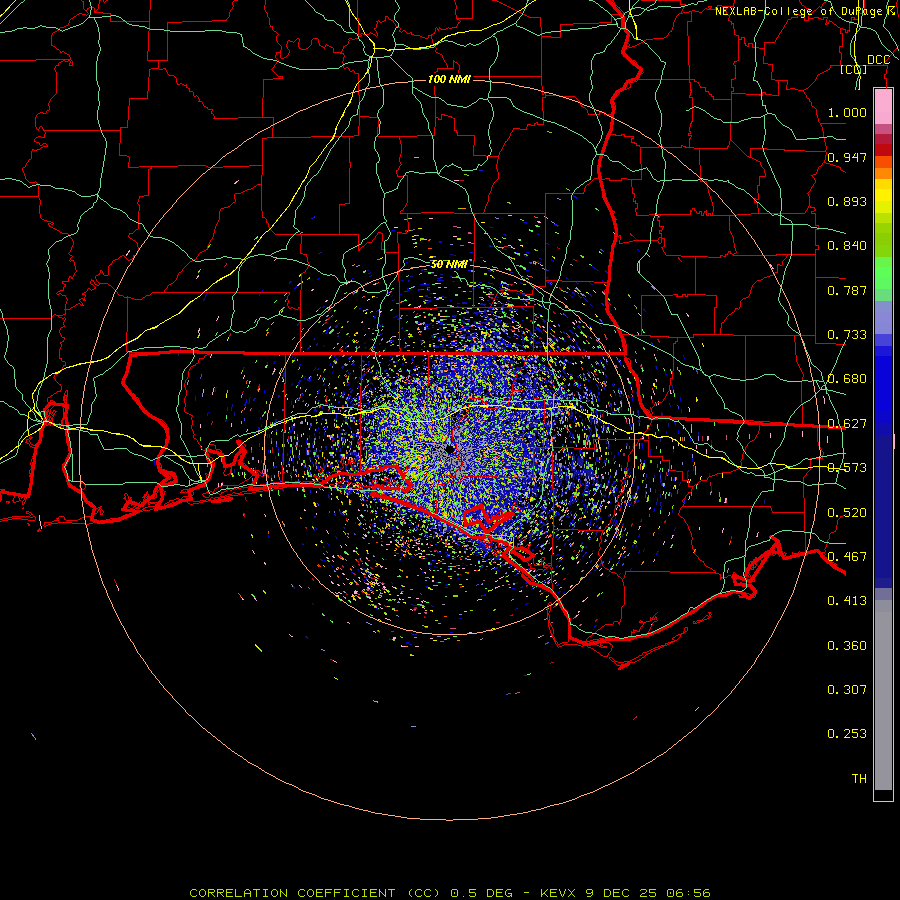This screenshot has height=900, width=900.
Task: Click the 0.573 color scale value
Action: tap(847, 468)
